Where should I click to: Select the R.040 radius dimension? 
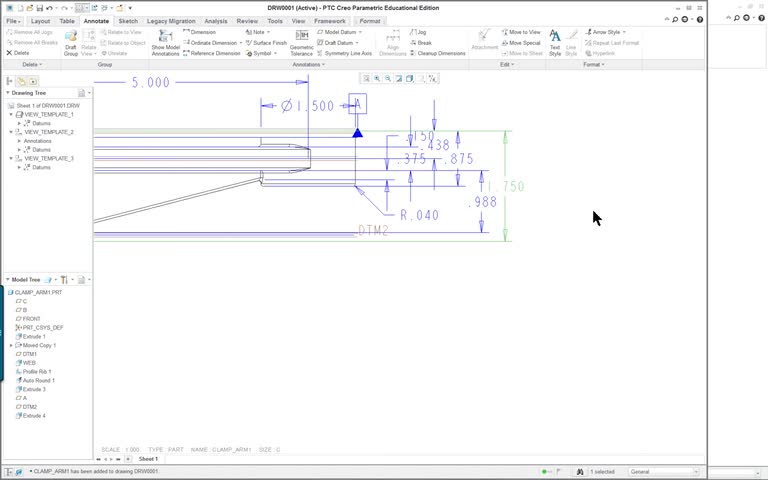pos(419,215)
